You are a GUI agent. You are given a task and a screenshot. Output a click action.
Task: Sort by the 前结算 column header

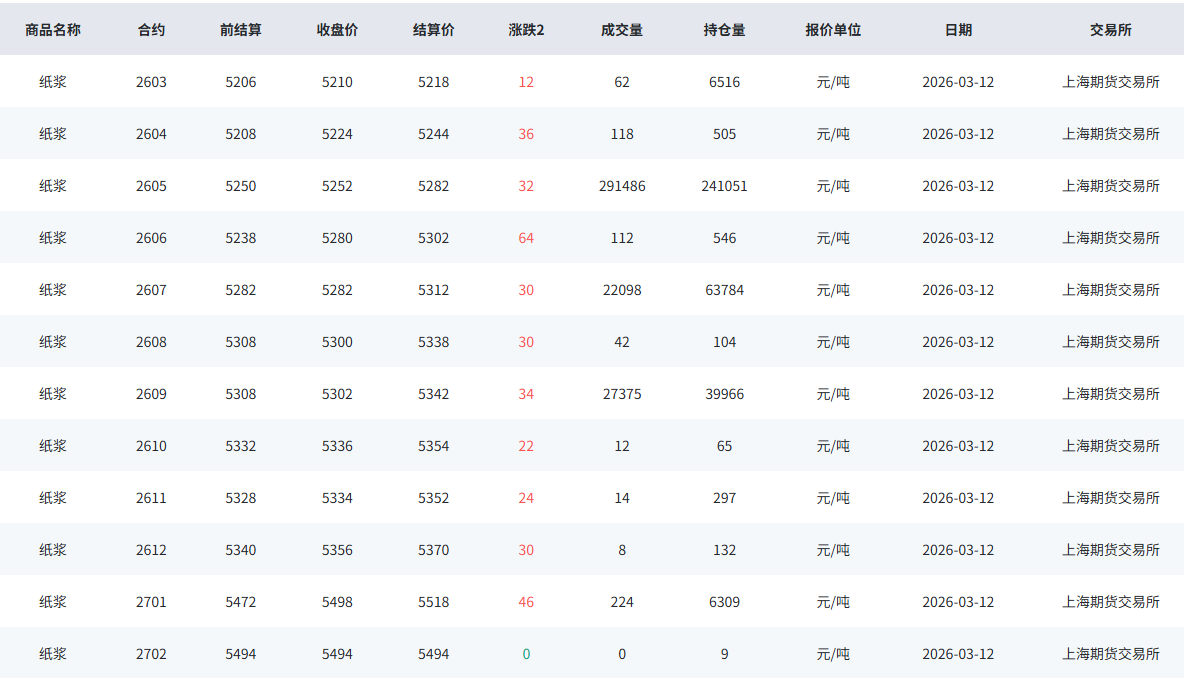[241, 30]
